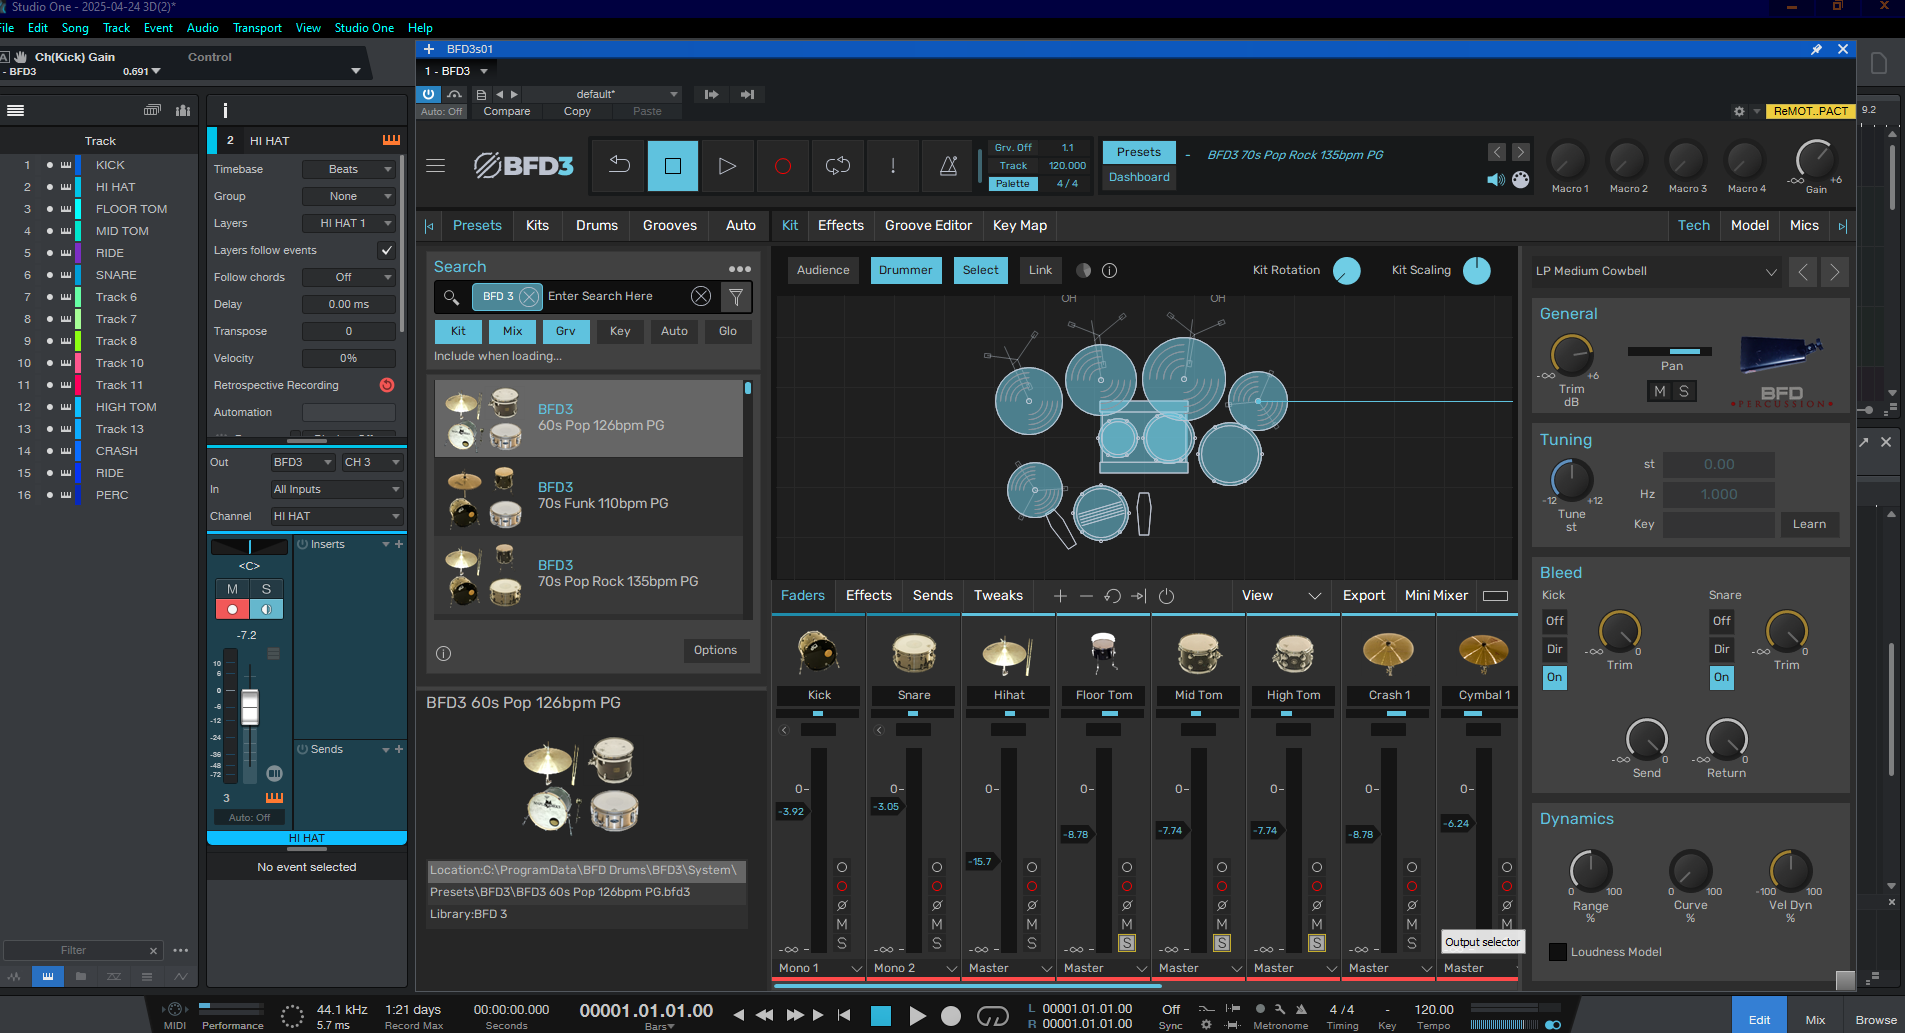
Task: Open the Search panel three-dot menu
Action: tap(740, 268)
